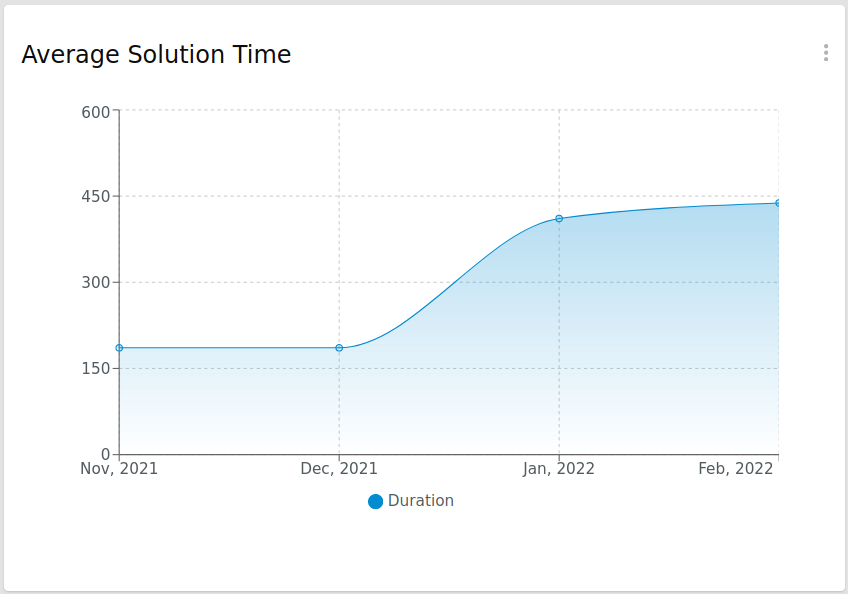Select the Jan 2022 data point marker
The height and width of the screenshot is (594, 848).
559,218
